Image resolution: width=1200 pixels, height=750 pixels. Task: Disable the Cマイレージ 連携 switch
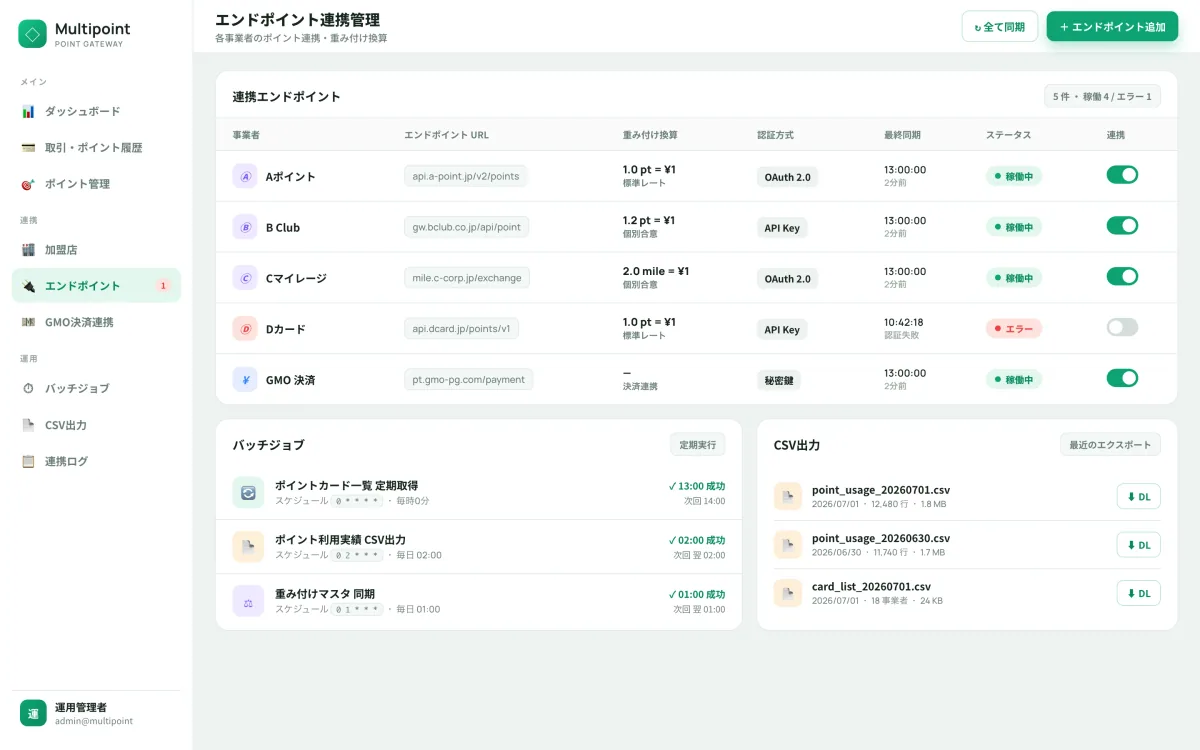[x=1122, y=277]
